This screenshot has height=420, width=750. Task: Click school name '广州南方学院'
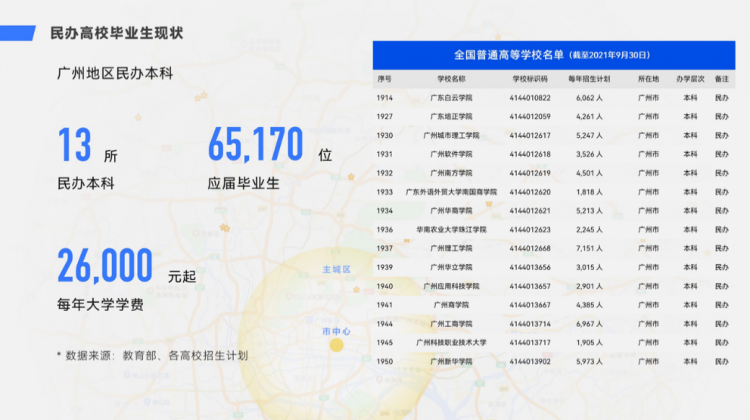(451, 173)
